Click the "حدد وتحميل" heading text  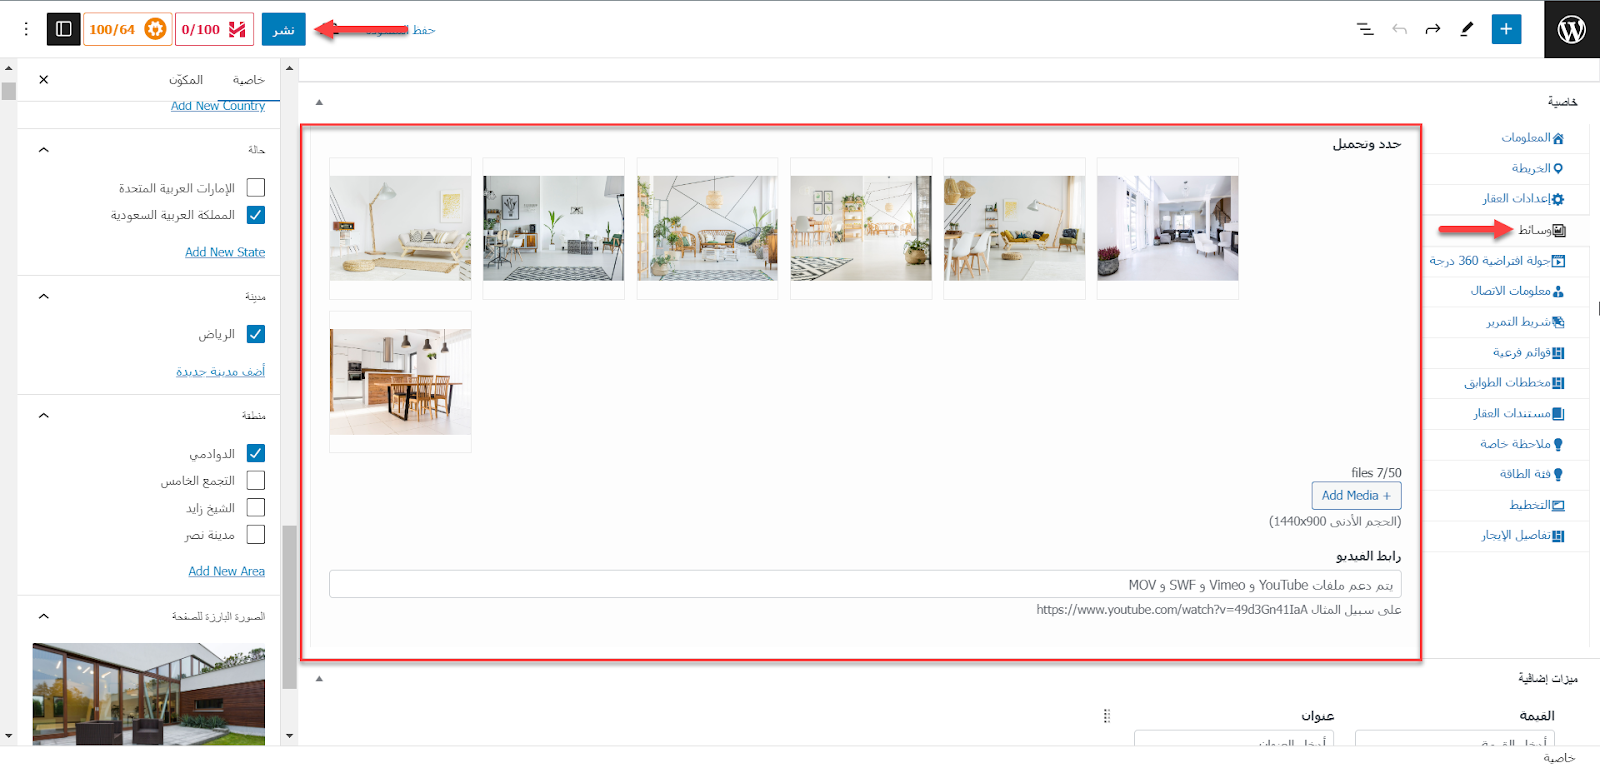[1367, 144]
